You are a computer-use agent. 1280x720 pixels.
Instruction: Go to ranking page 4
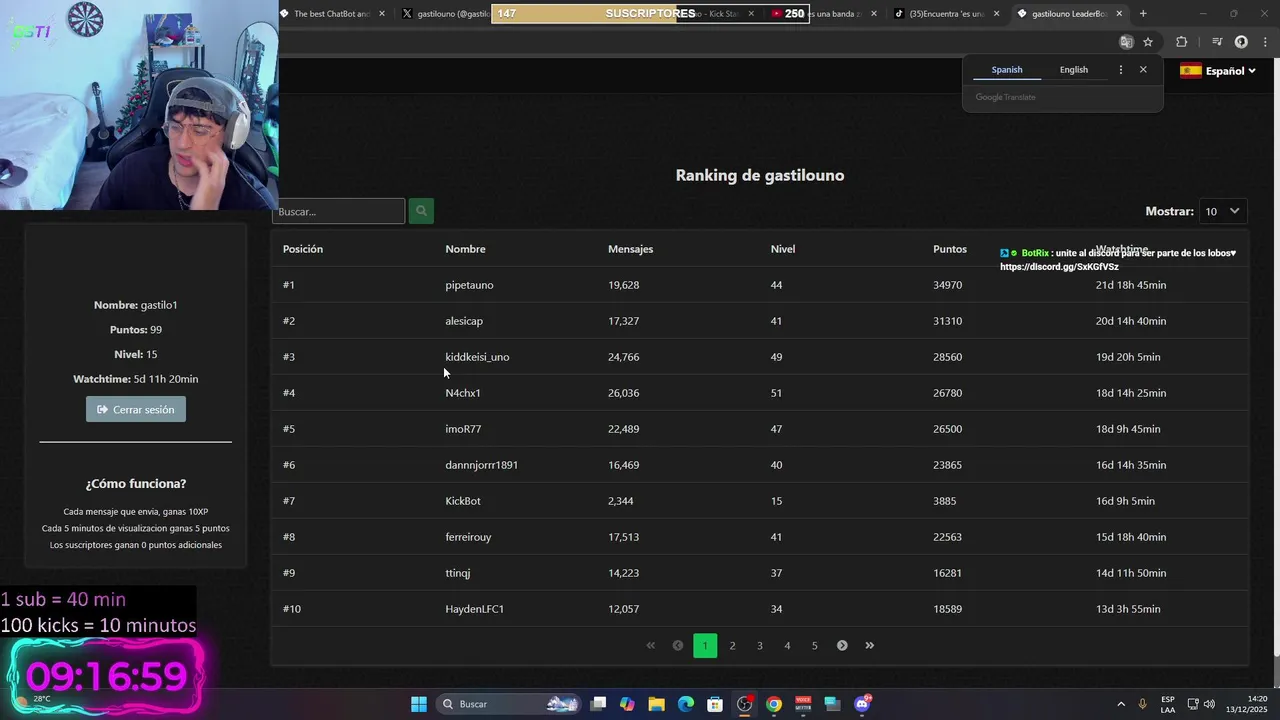click(x=787, y=645)
